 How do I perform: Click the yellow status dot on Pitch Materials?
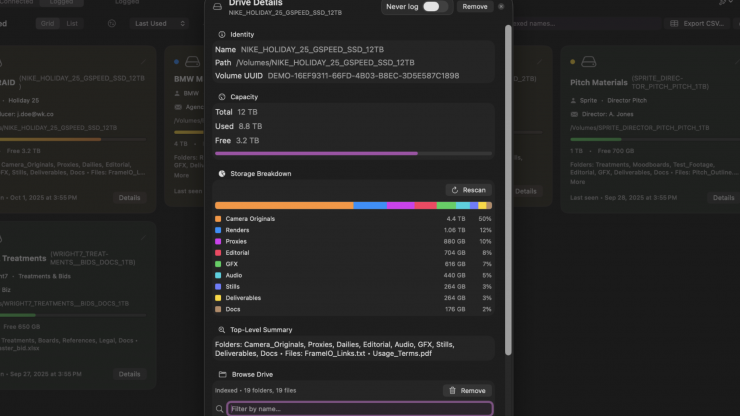coord(572,62)
